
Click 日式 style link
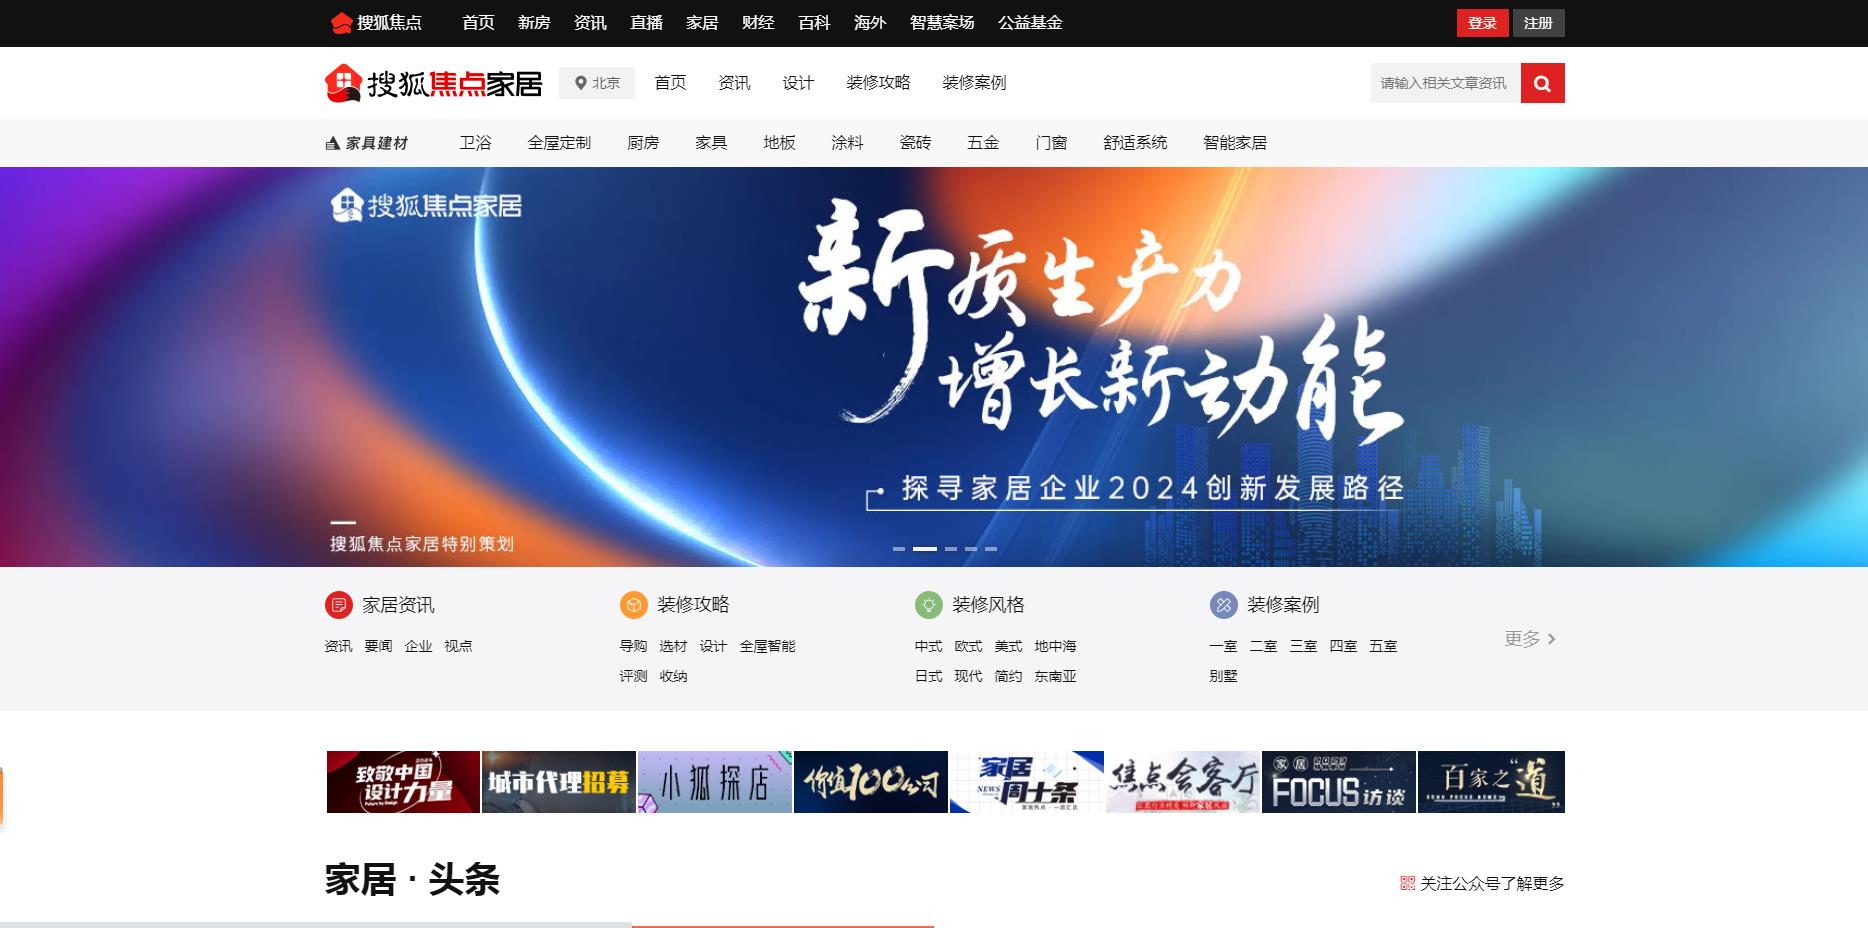point(928,676)
